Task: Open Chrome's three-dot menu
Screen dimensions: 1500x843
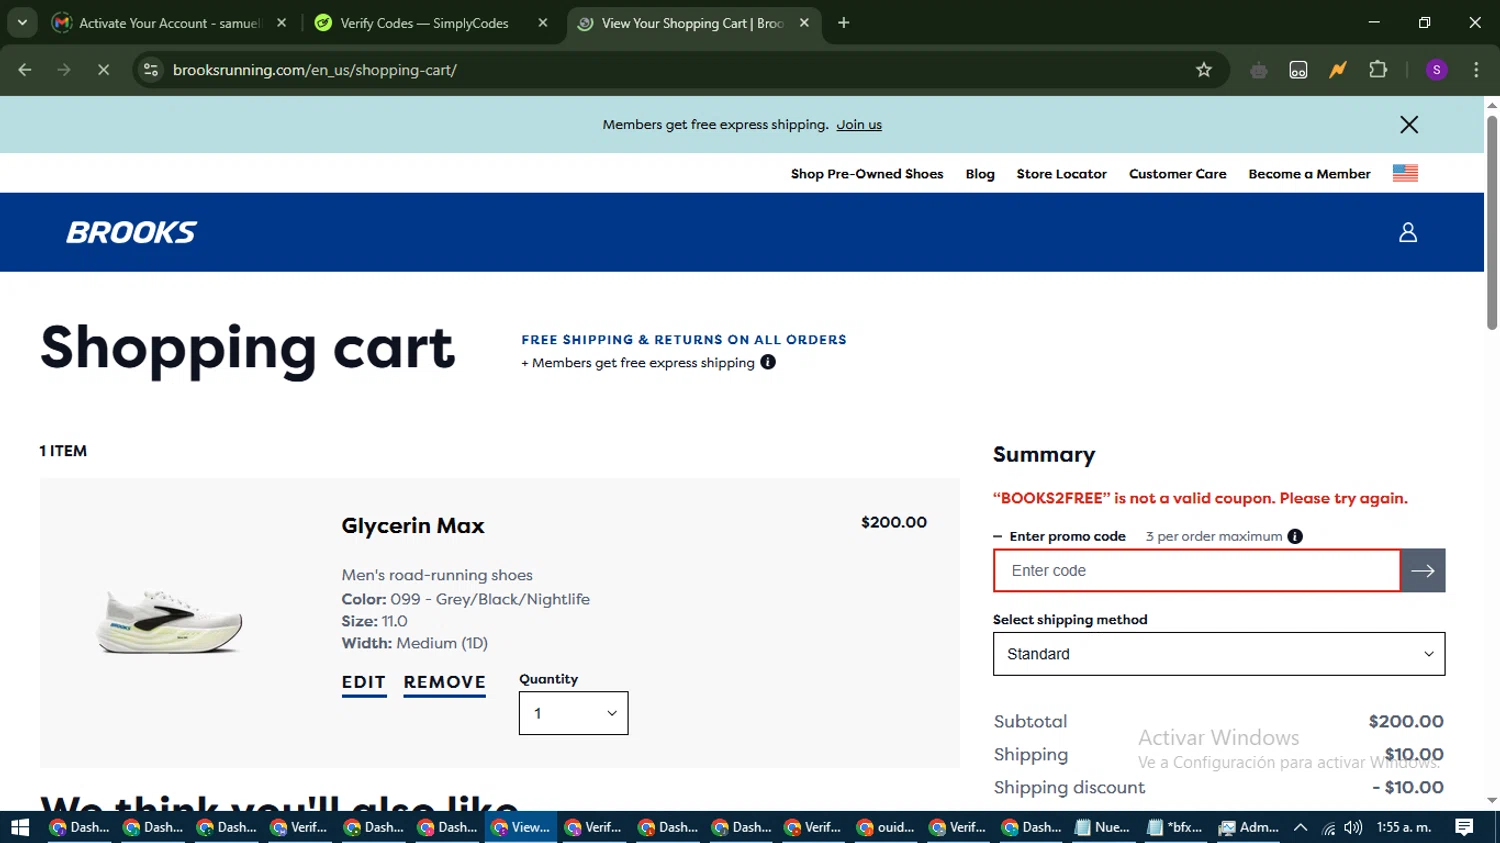Action: [x=1476, y=69]
